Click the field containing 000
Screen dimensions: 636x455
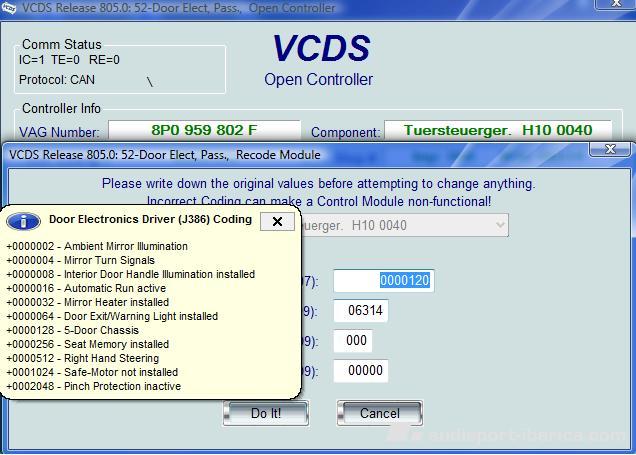coord(352,341)
